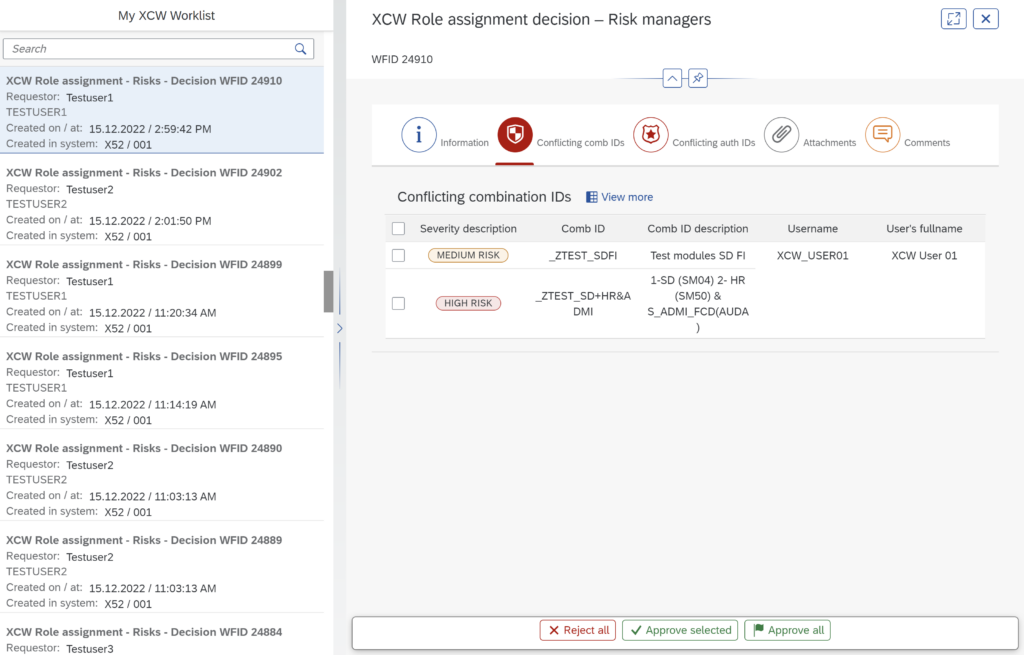Select the Conflicting comb IDs shield icon
Image resolution: width=1024 pixels, height=655 pixels.
pos(515,135)
